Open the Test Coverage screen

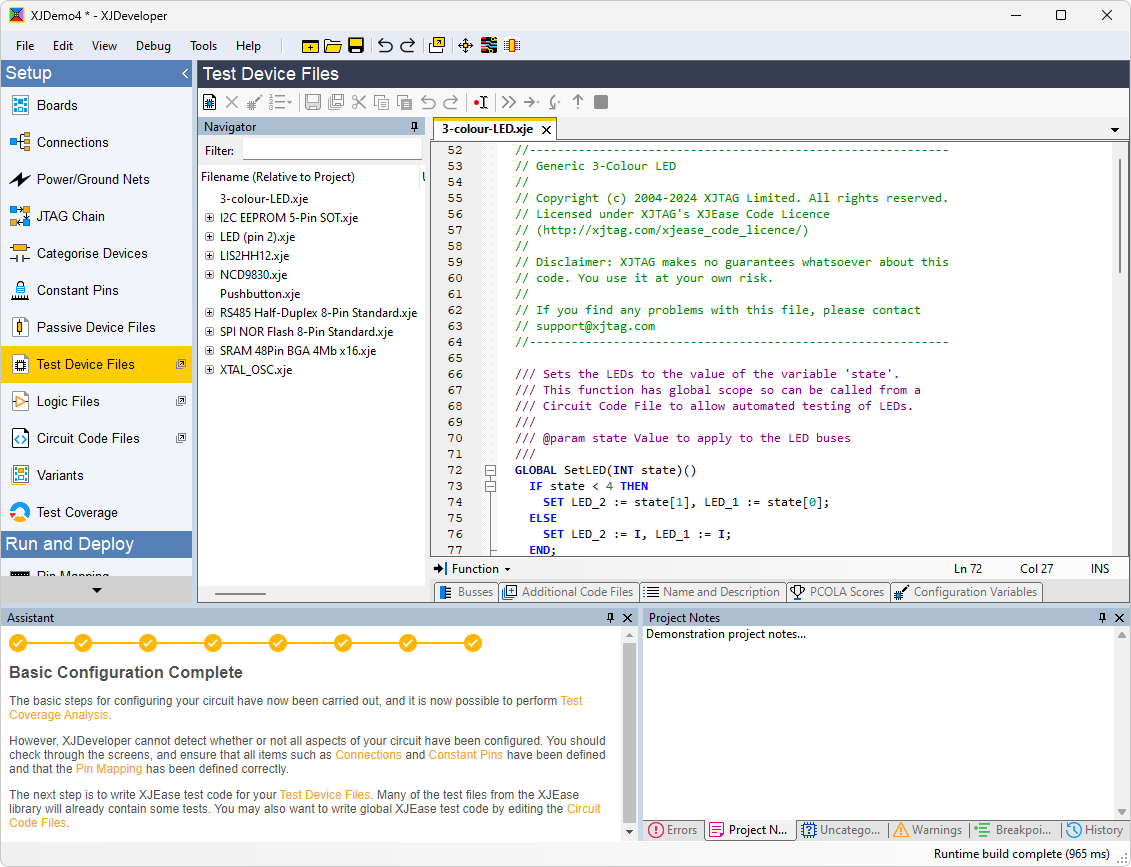pos(77,512)
